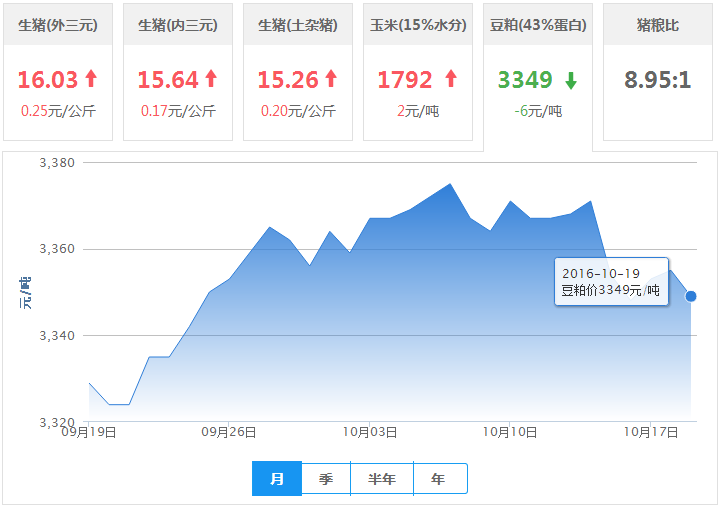Image resolution: width=722 pixels, height=509 pixels.
Task: Click the 元/吨 y-axis title
Action: point(25,293)
